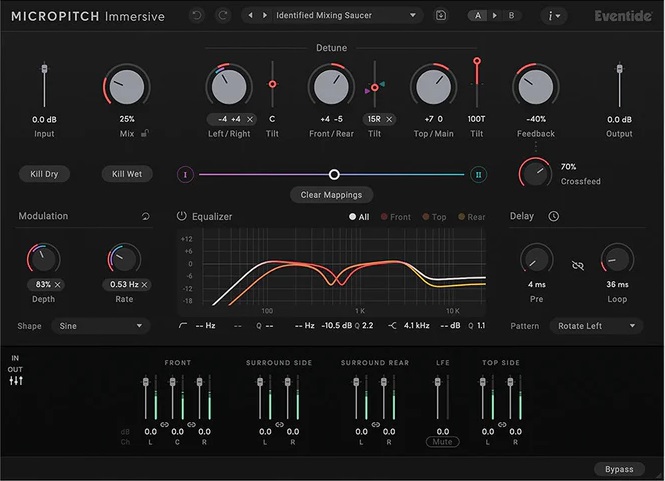The image size is (665, 481).
Task: Click the redo arrow icon
Action: (x=222, y=16)
